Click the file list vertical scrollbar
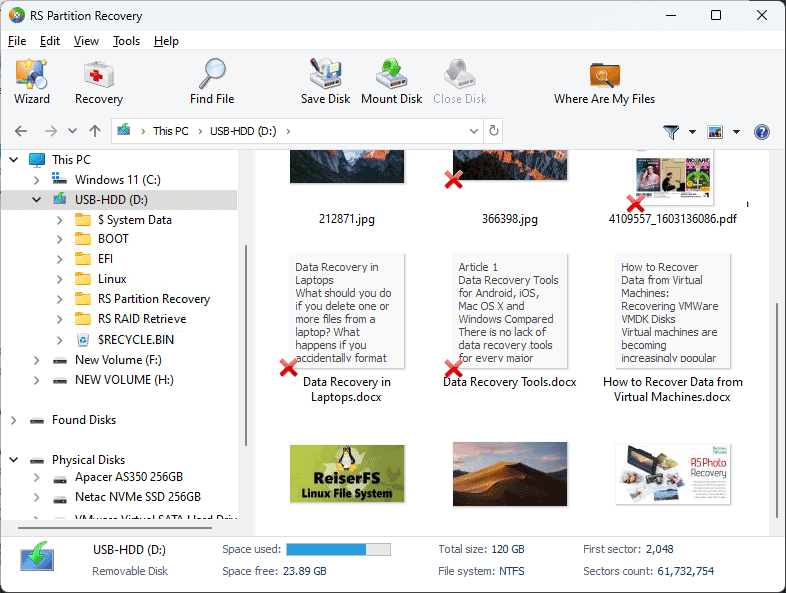The image size is (786, 593). pos(777,411)
